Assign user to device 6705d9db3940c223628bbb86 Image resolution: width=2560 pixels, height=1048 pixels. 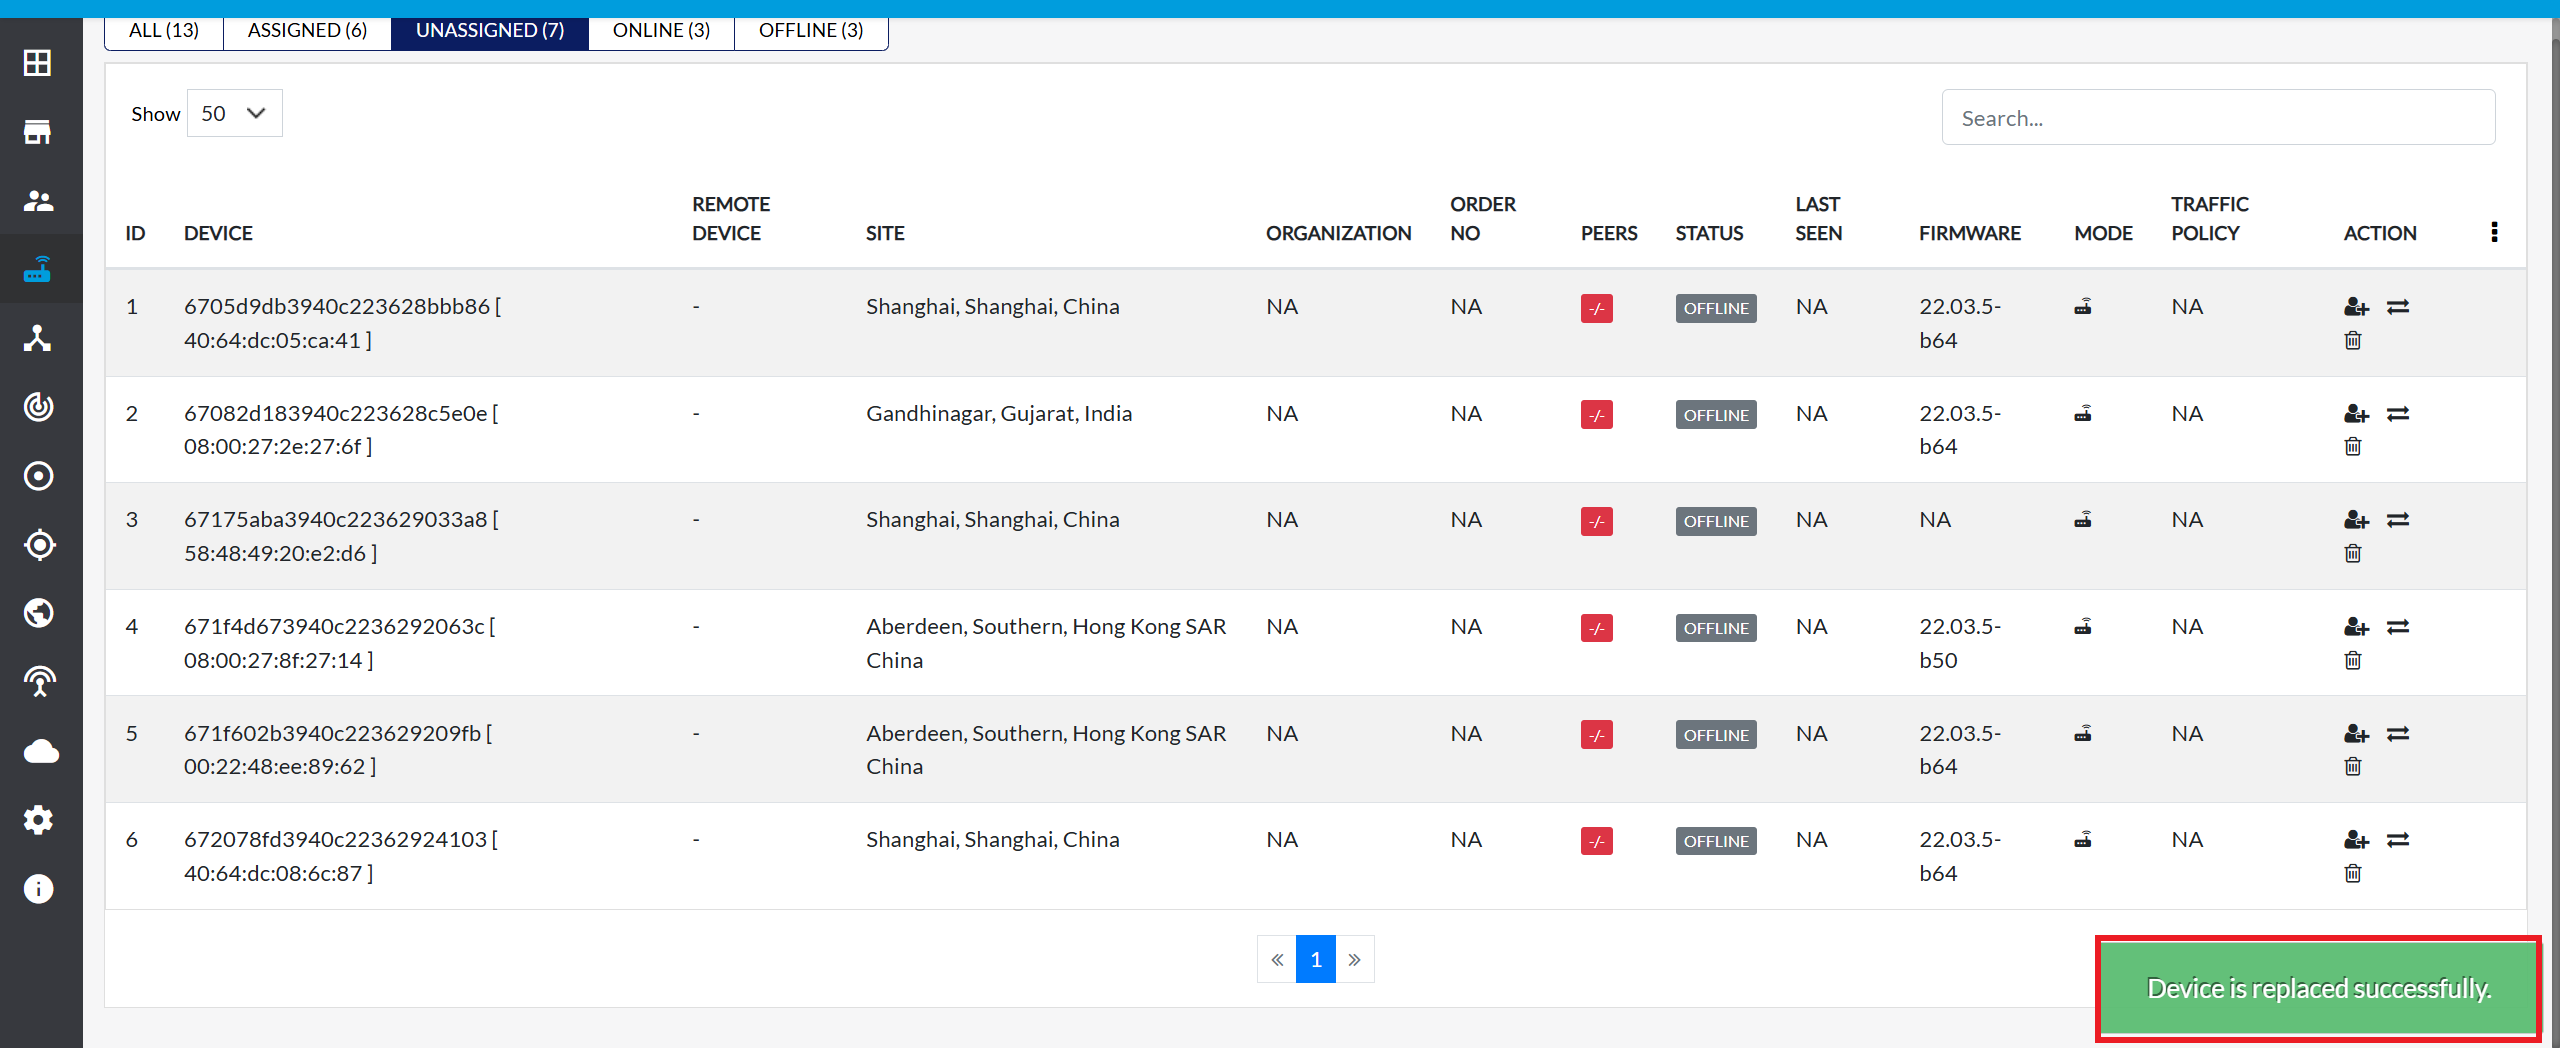point(2356,307)
